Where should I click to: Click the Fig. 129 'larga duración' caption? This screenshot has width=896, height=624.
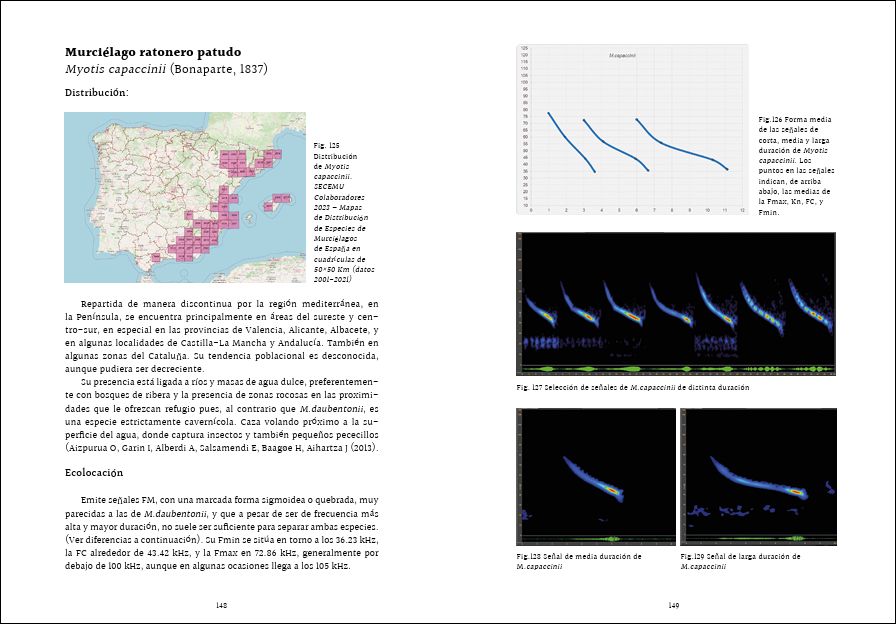741,561
